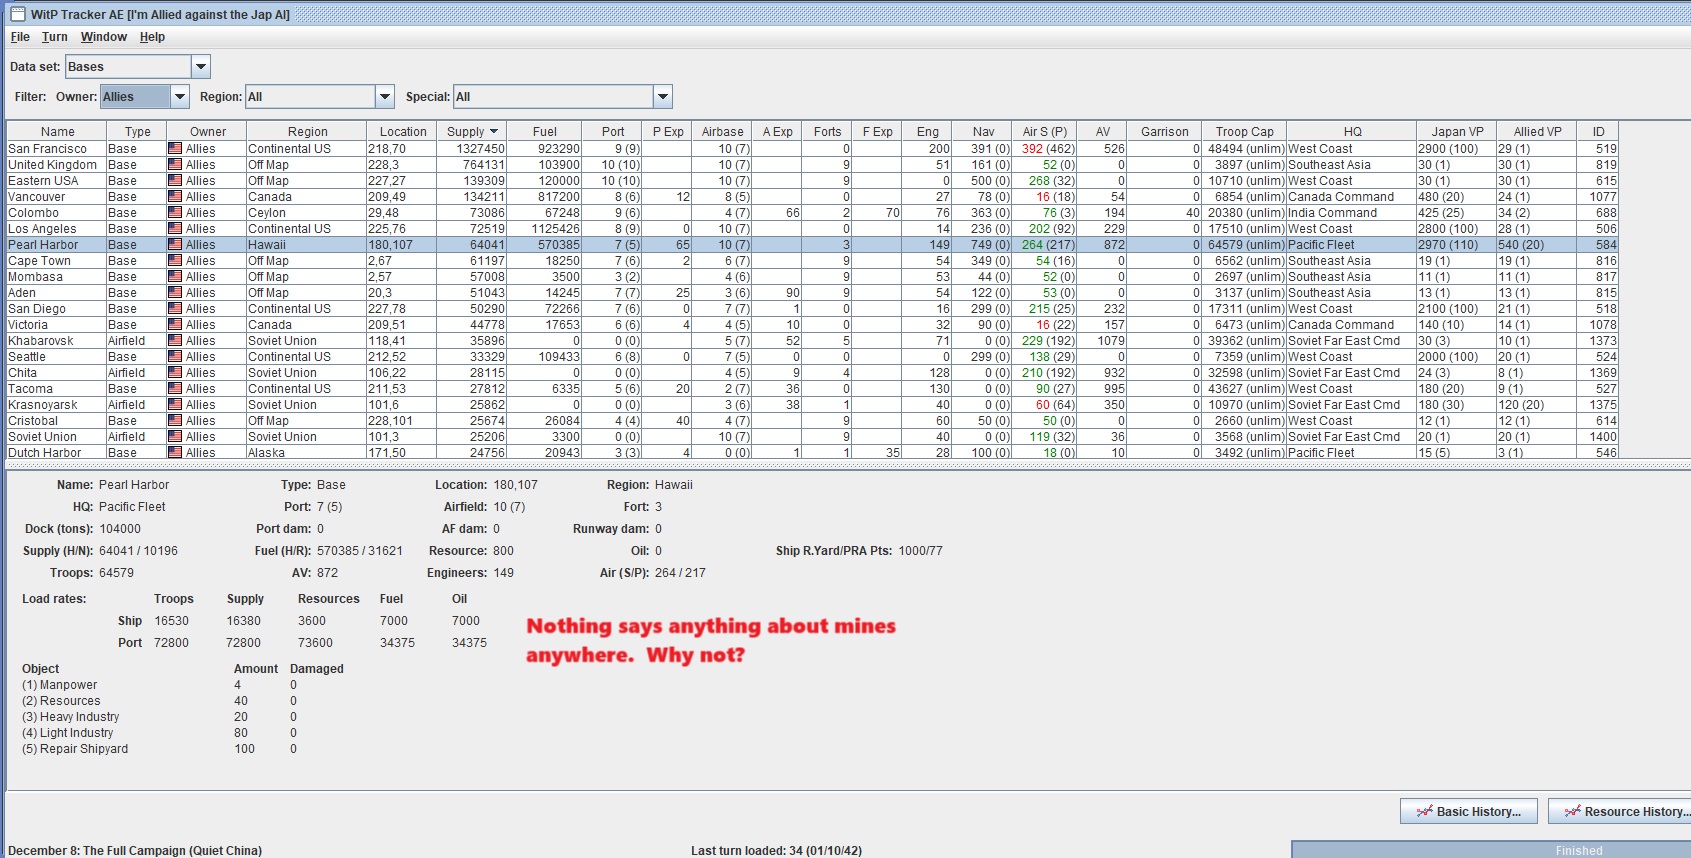The image size is (1691, 858).
Task: Select the Pearl Harbor name in table
Action: pos(56,245)
